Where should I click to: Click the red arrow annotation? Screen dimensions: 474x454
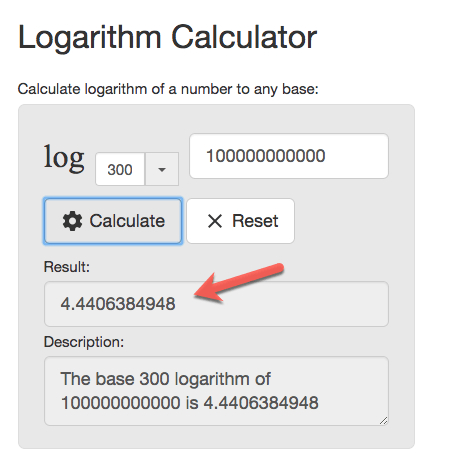click(239, 282)
